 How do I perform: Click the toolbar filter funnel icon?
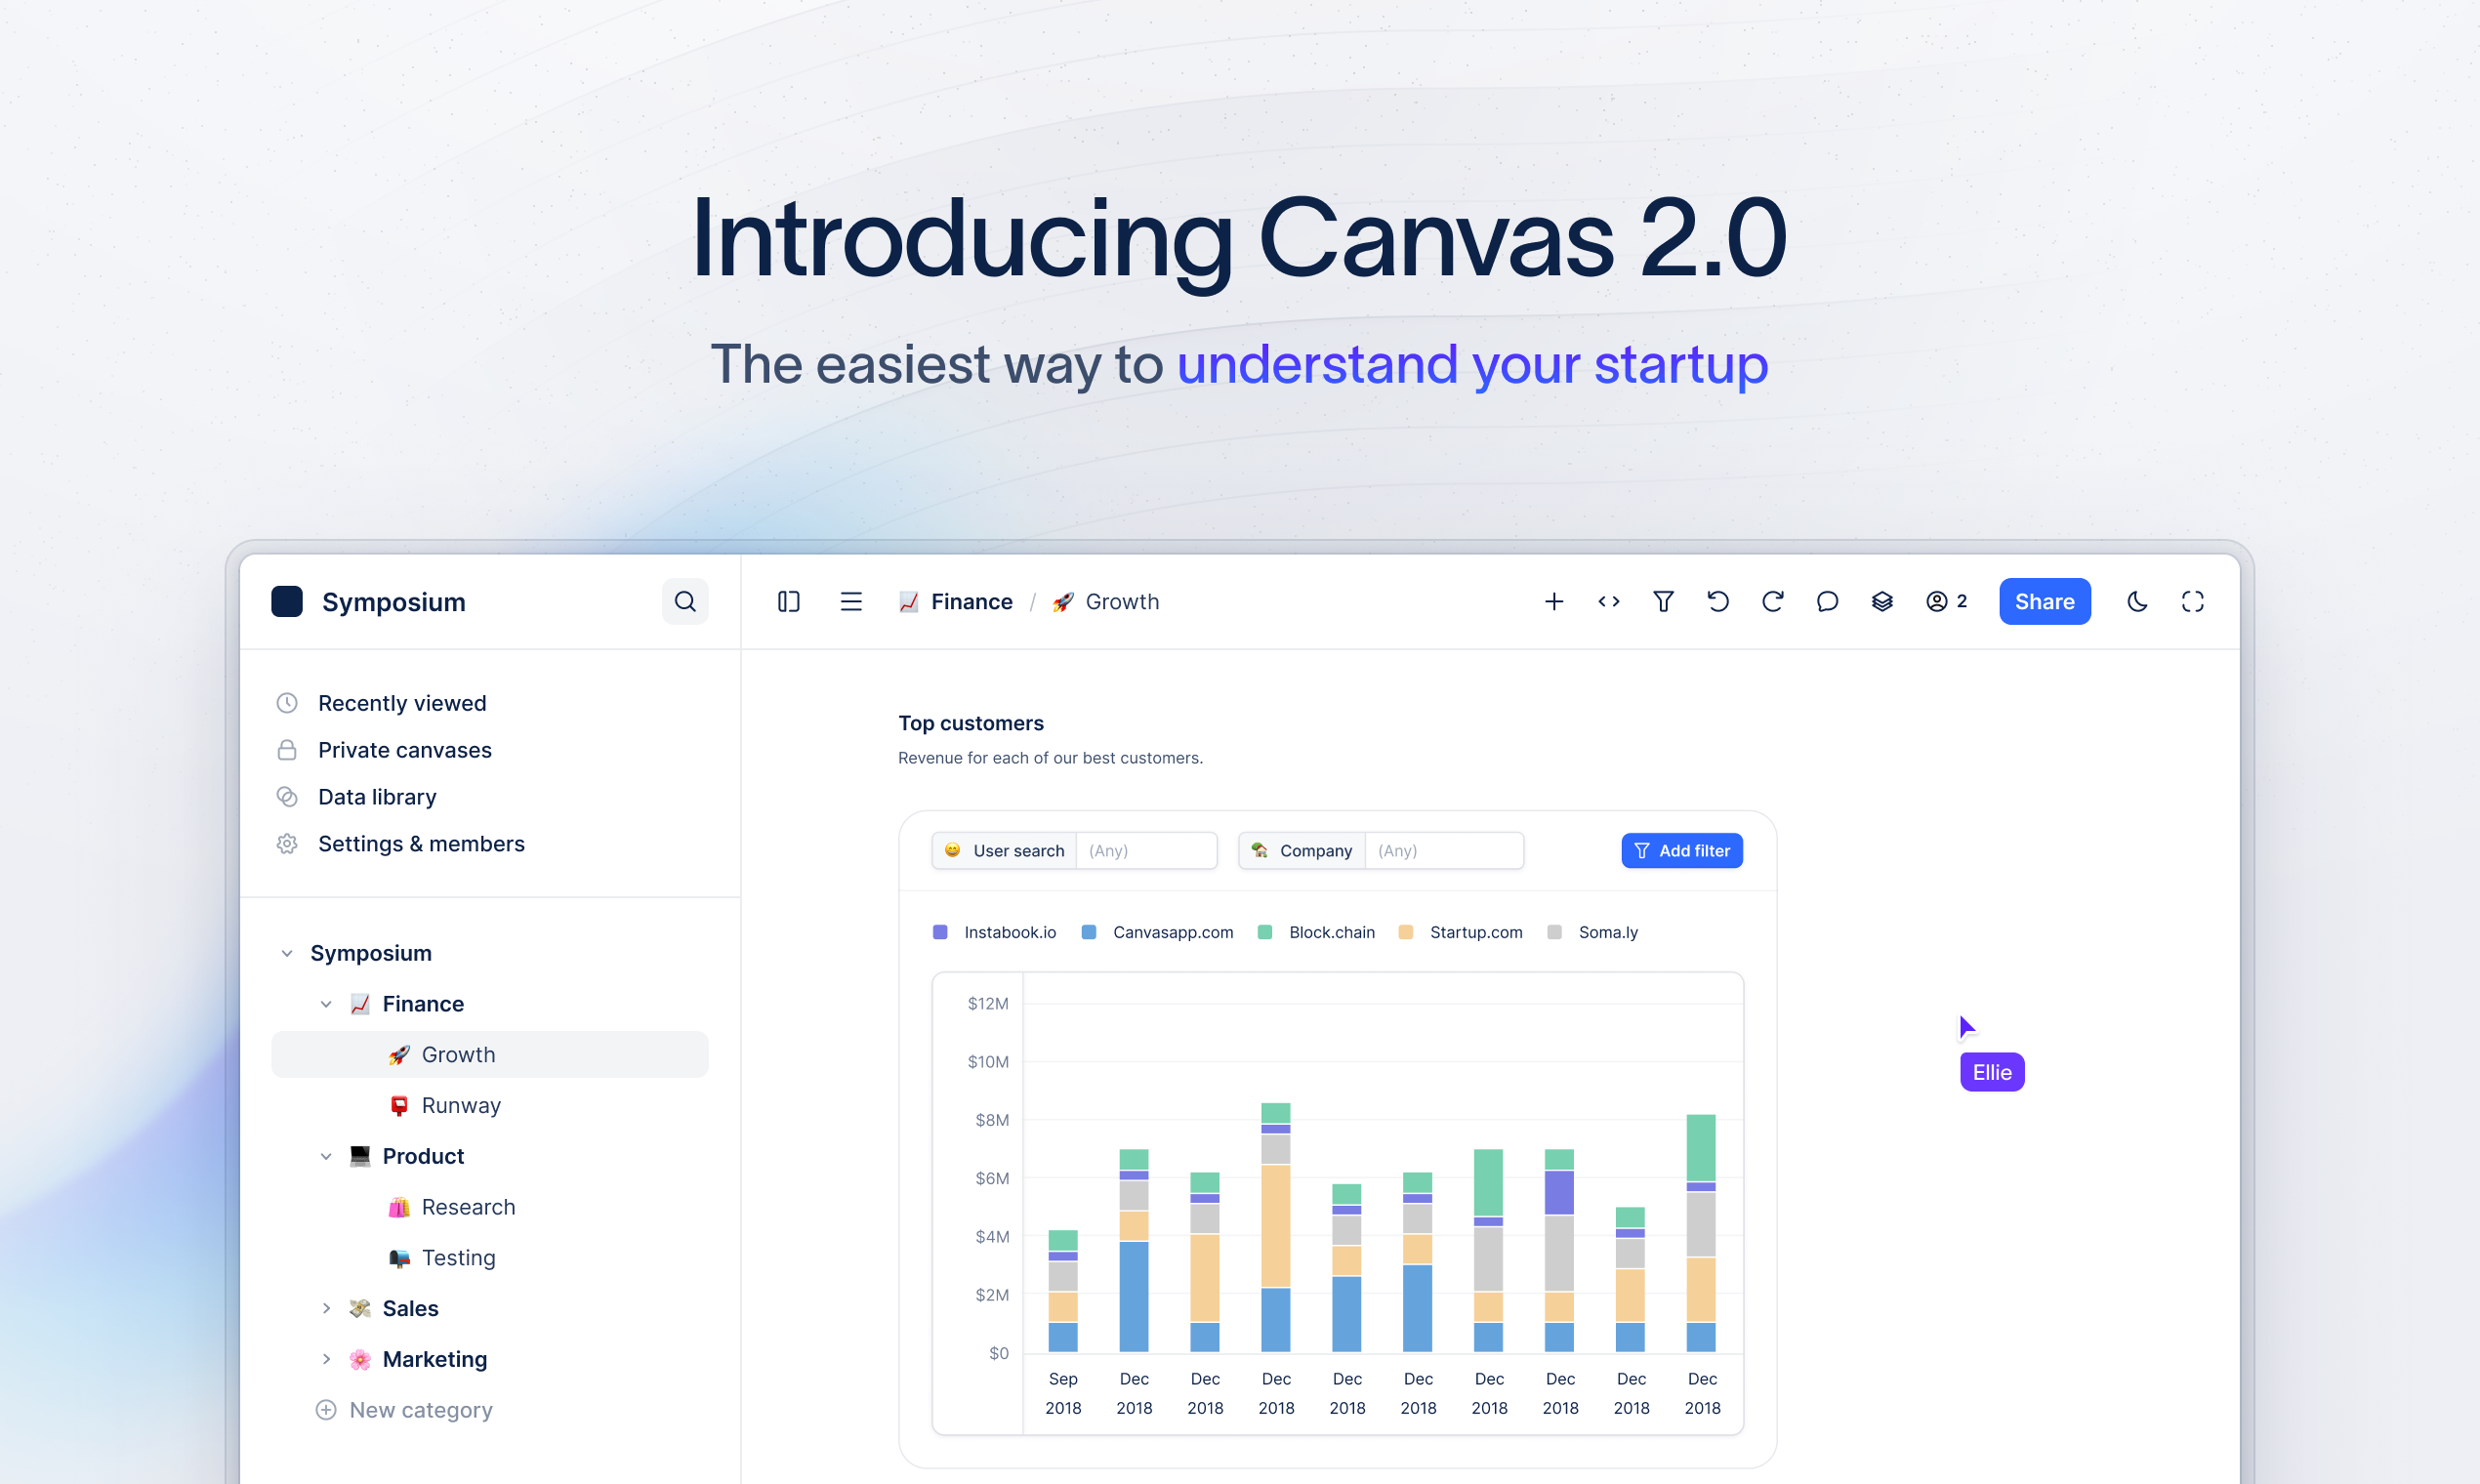click(1663, 601)
